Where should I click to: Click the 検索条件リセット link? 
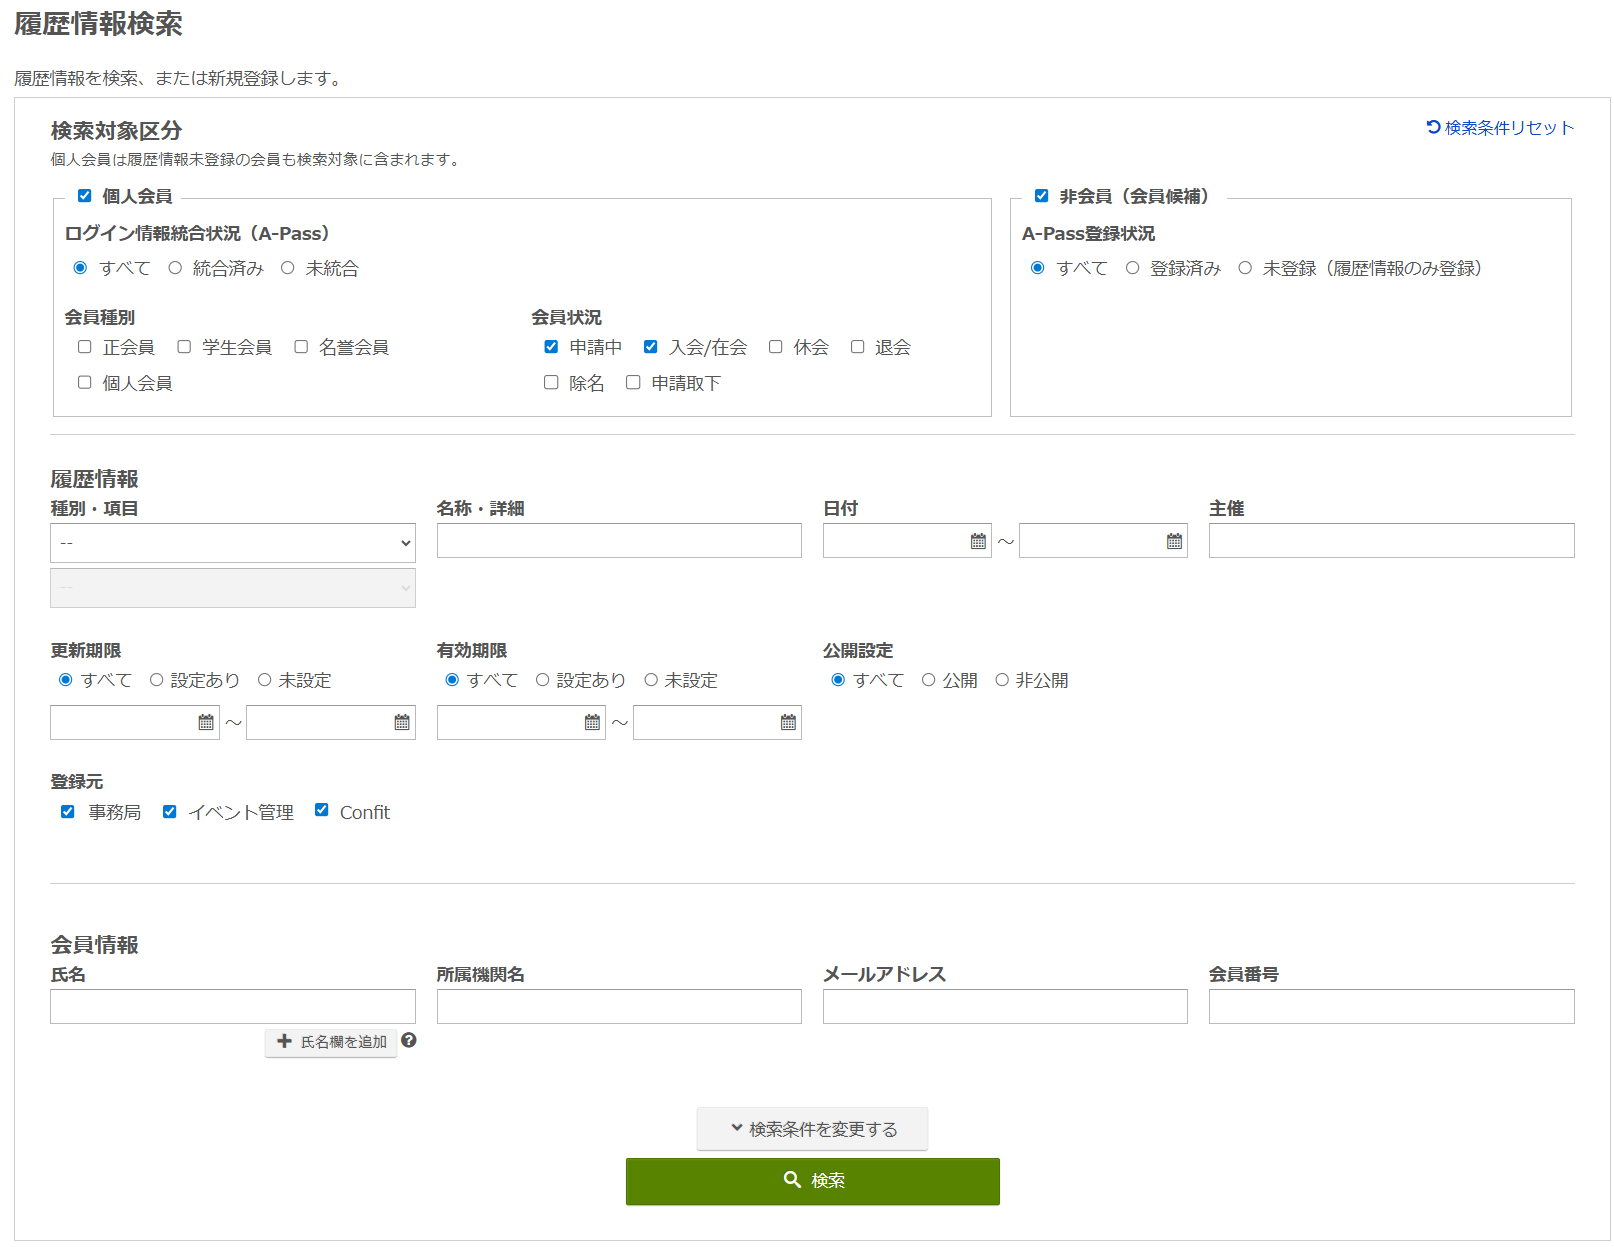1505,127
